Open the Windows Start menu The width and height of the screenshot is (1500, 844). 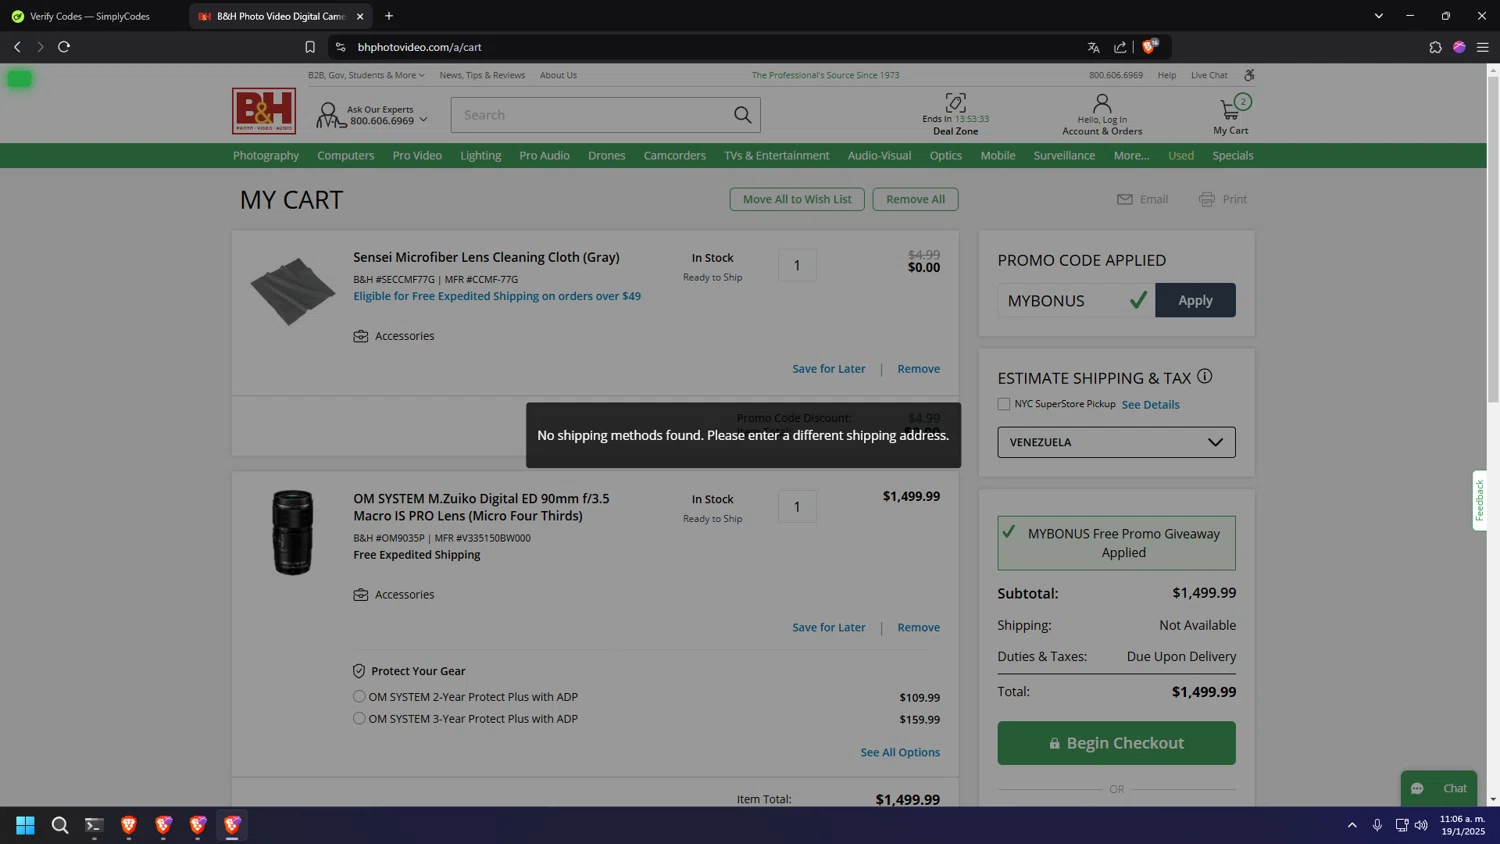[25, 825]
